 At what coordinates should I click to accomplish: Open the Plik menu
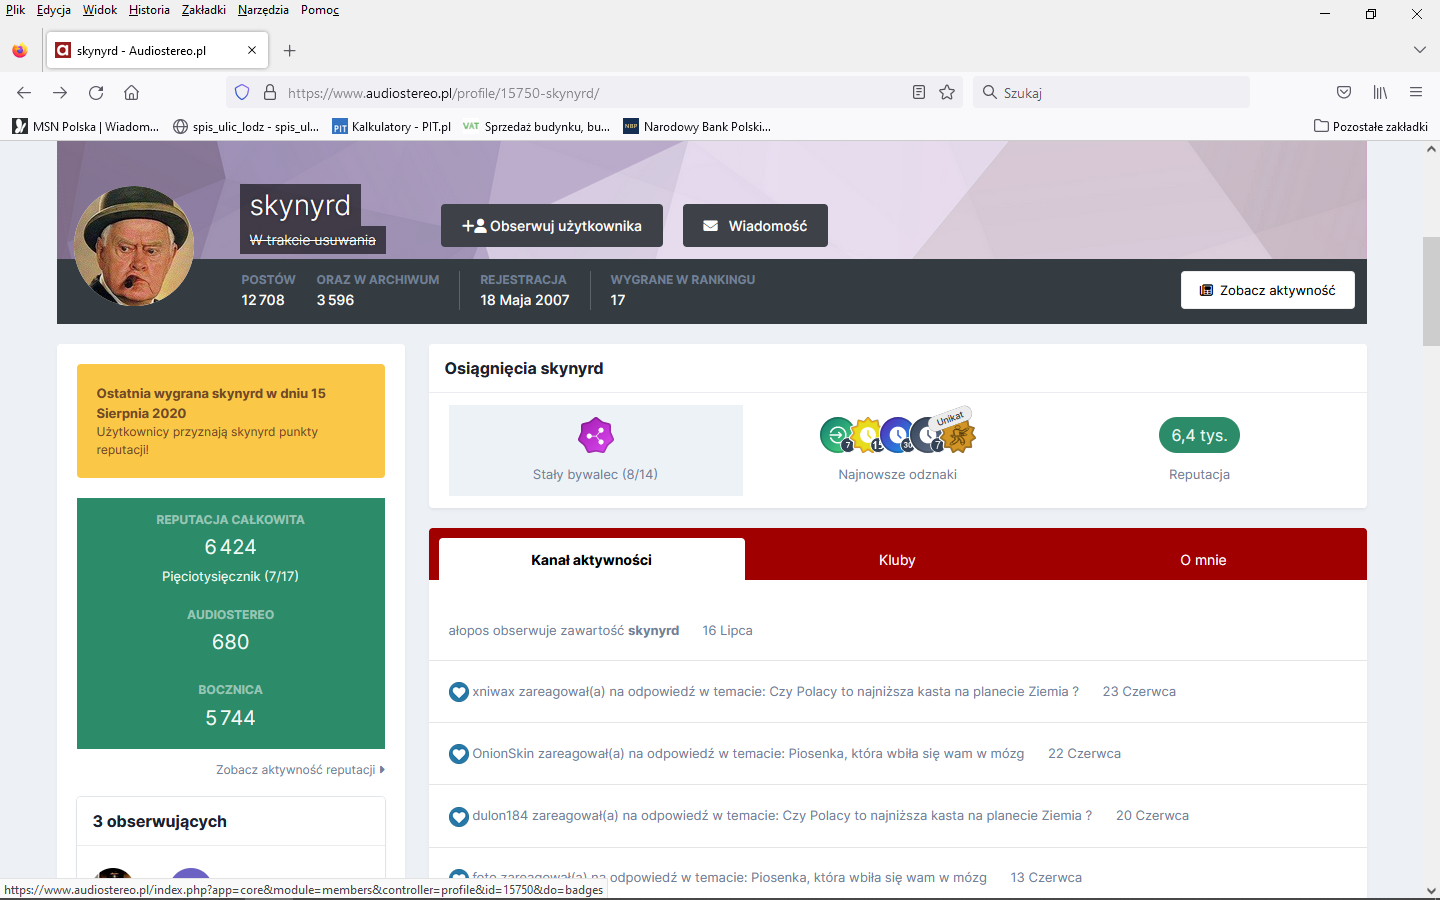[15, 10]
